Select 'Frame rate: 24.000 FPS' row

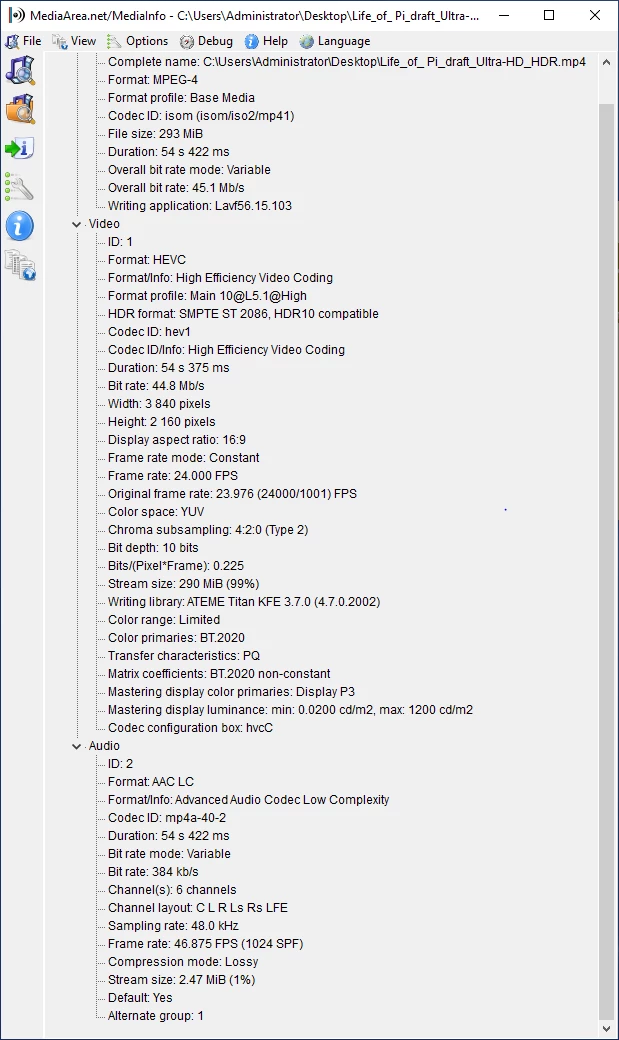[x=172, y=476]
